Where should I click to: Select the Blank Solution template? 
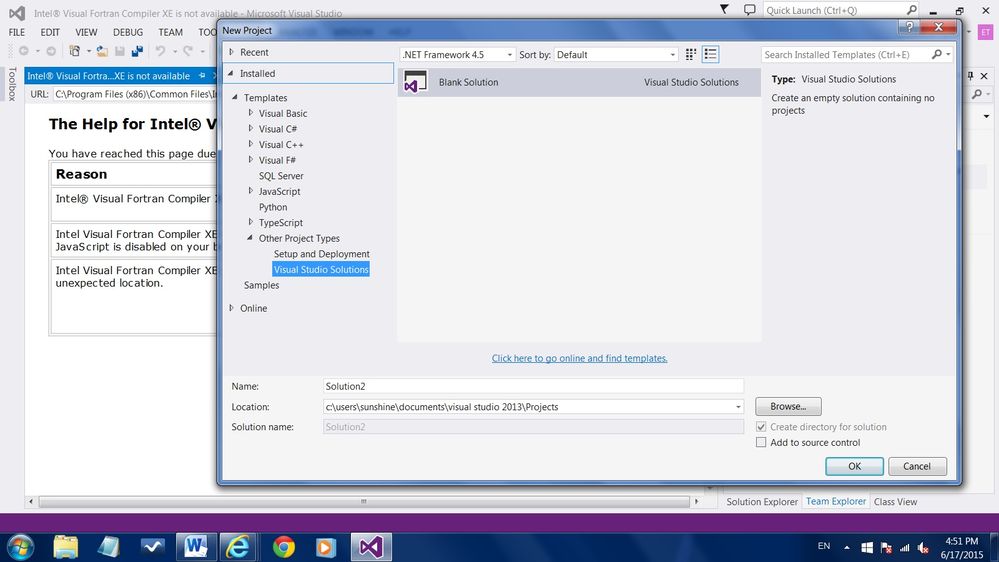[579, 82]
